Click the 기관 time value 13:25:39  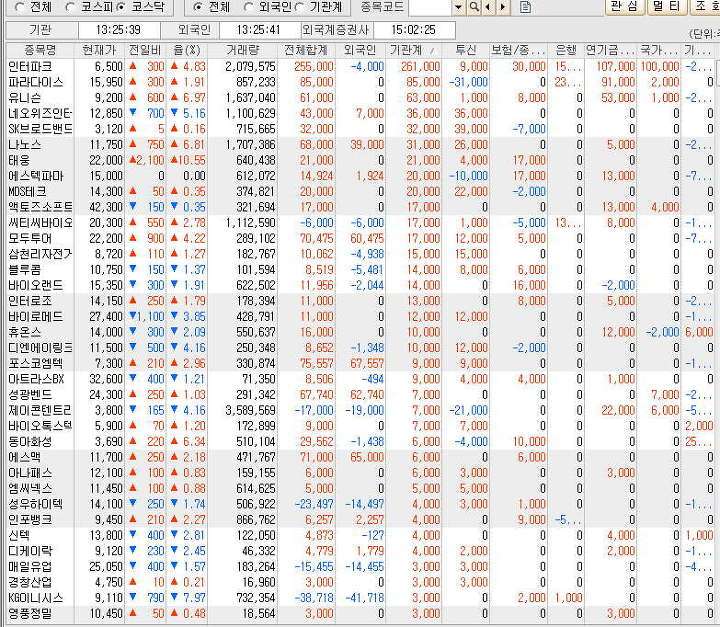click(x=118, y=30)
